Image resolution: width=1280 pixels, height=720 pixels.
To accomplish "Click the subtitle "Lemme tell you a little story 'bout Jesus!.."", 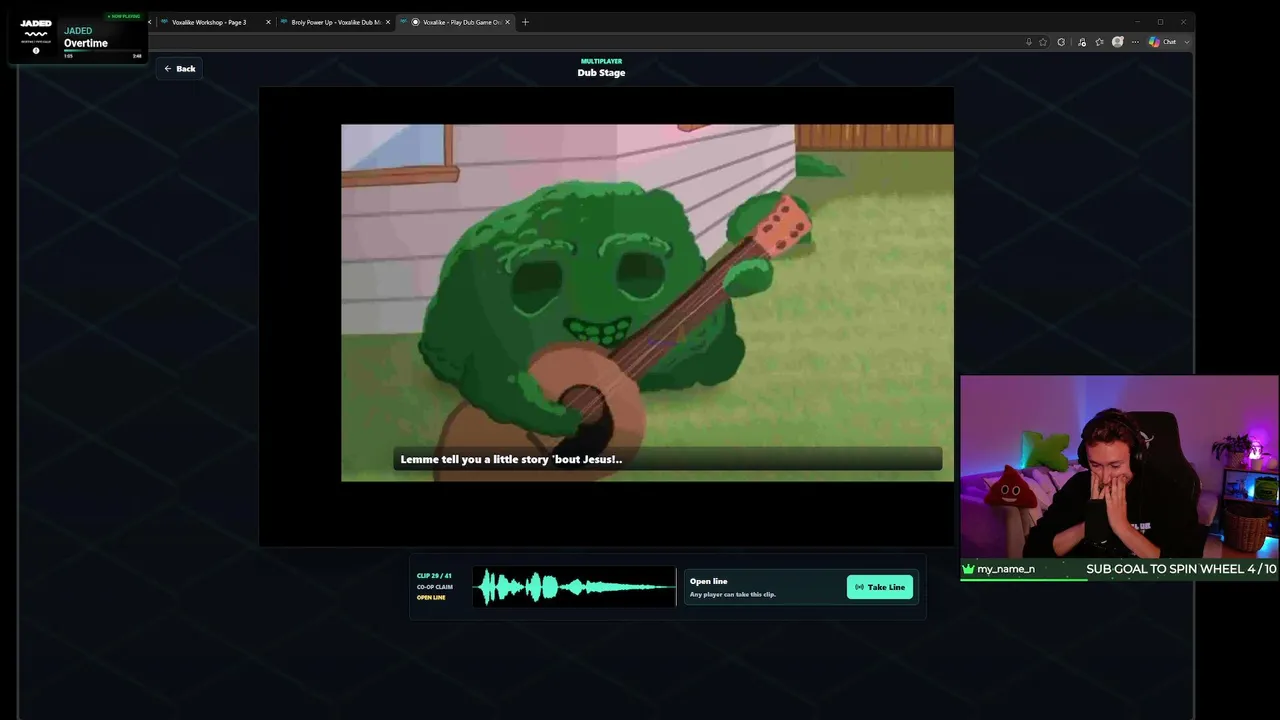I will click(511, 459).
